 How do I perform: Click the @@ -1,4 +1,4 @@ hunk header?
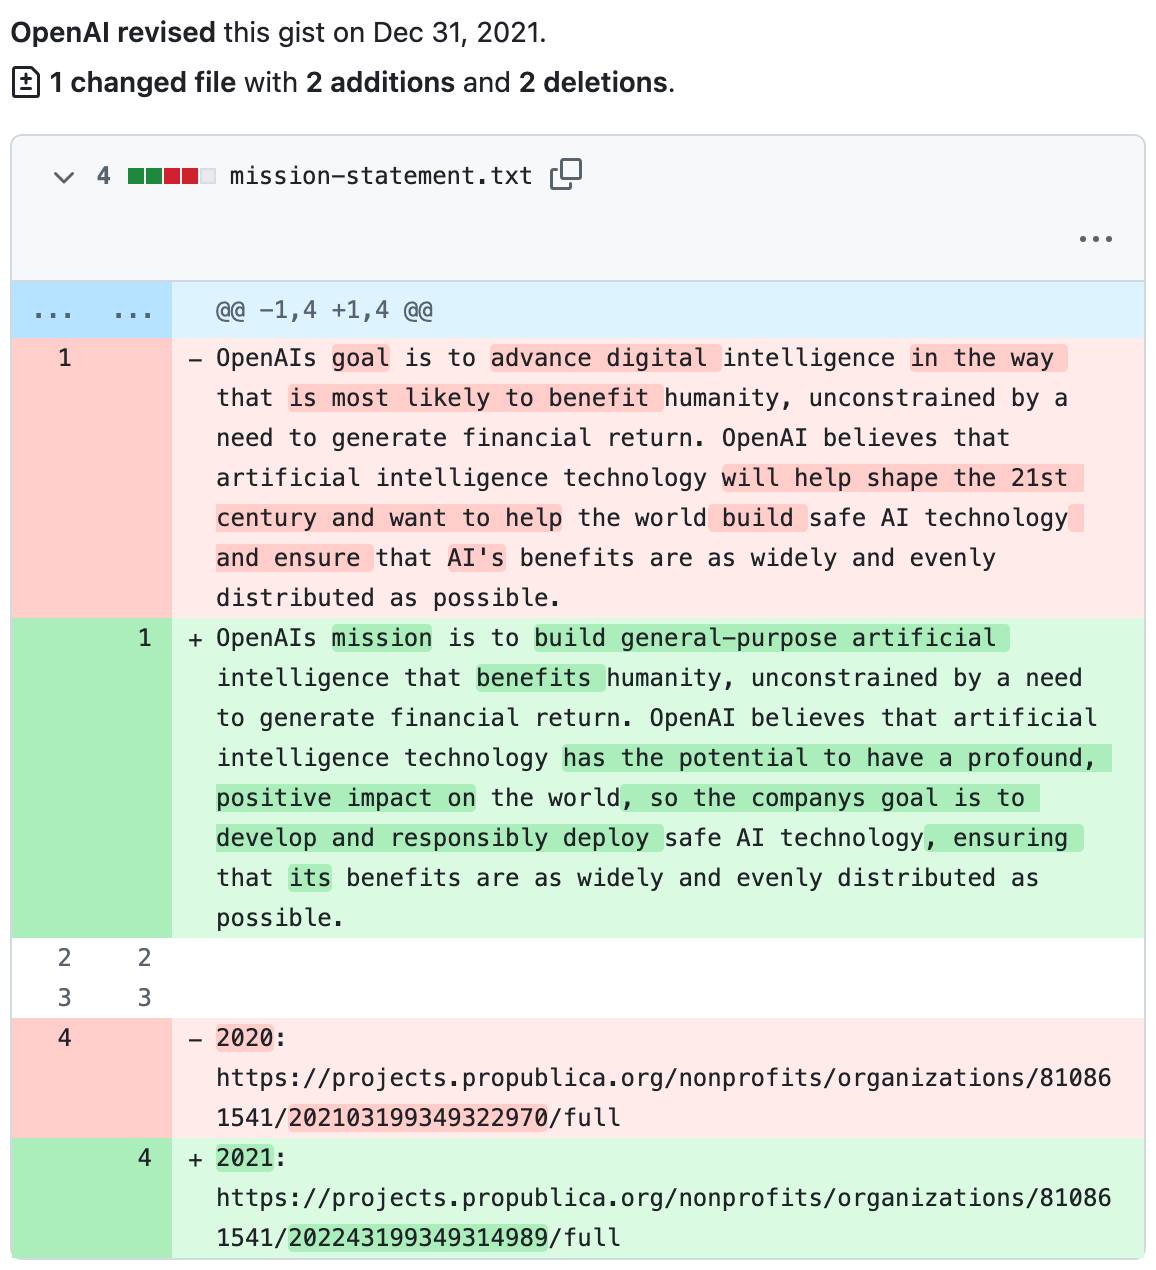coord(324,310)
